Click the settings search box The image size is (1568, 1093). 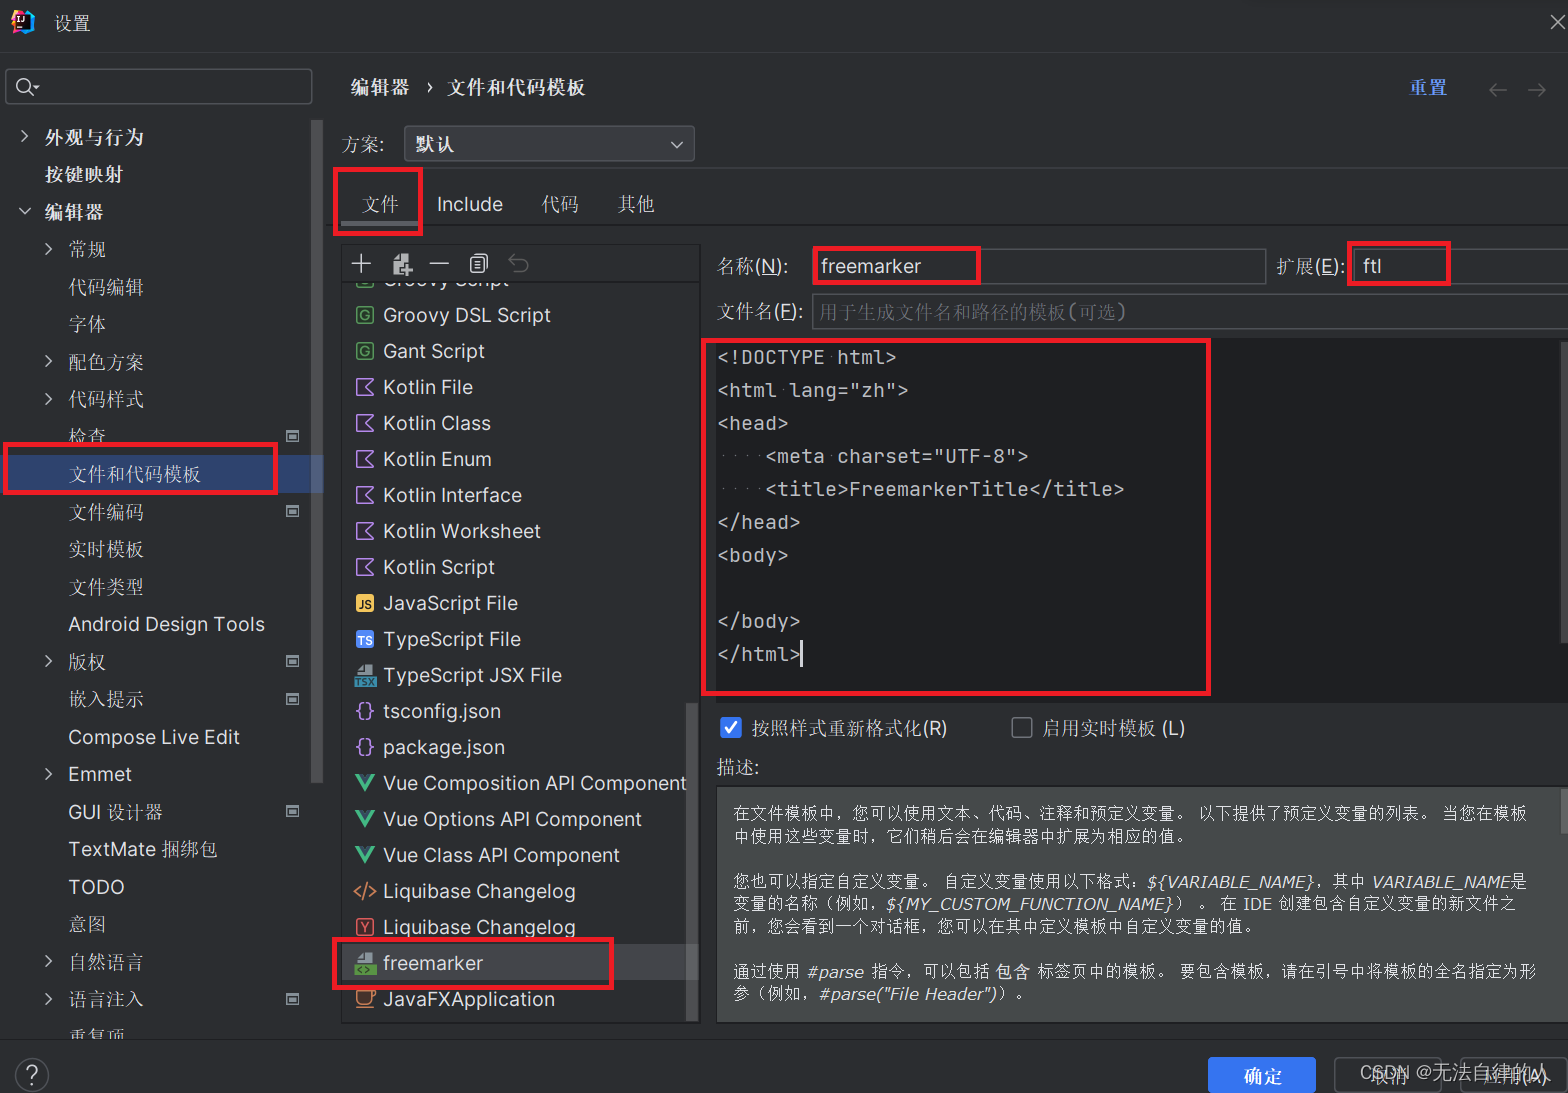tap(159, 87)
